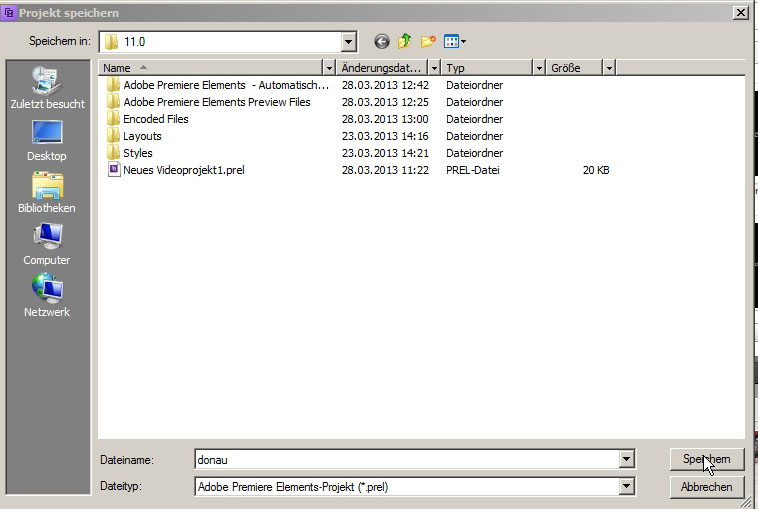Sort by Größe column header
The height and width of the screenshot is (509, 758).
click(574, 68)
